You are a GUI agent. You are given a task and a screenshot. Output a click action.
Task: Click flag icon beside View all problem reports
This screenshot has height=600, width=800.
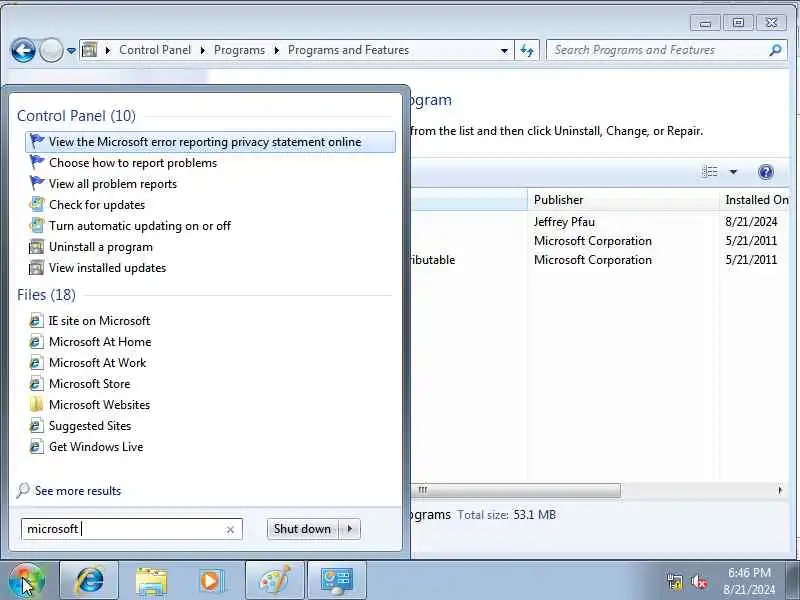[36, 183]
